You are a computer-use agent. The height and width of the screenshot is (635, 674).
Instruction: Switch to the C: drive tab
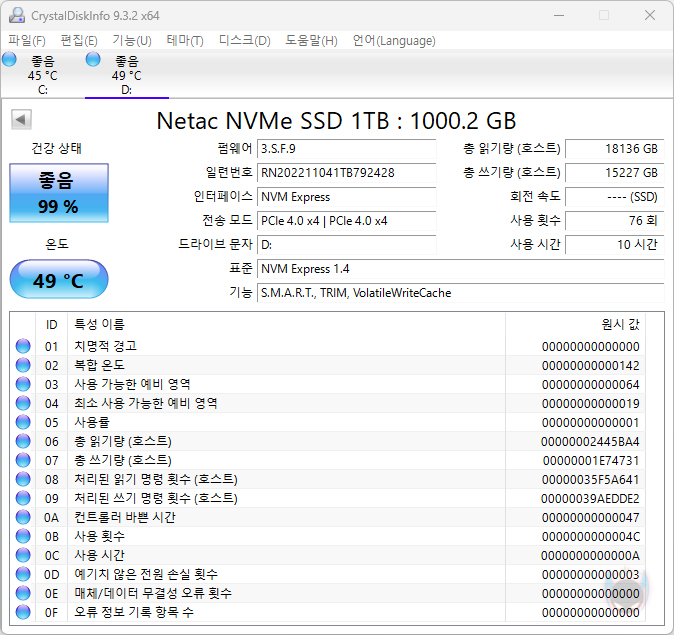pyautogui.click(x=43, y=74)
